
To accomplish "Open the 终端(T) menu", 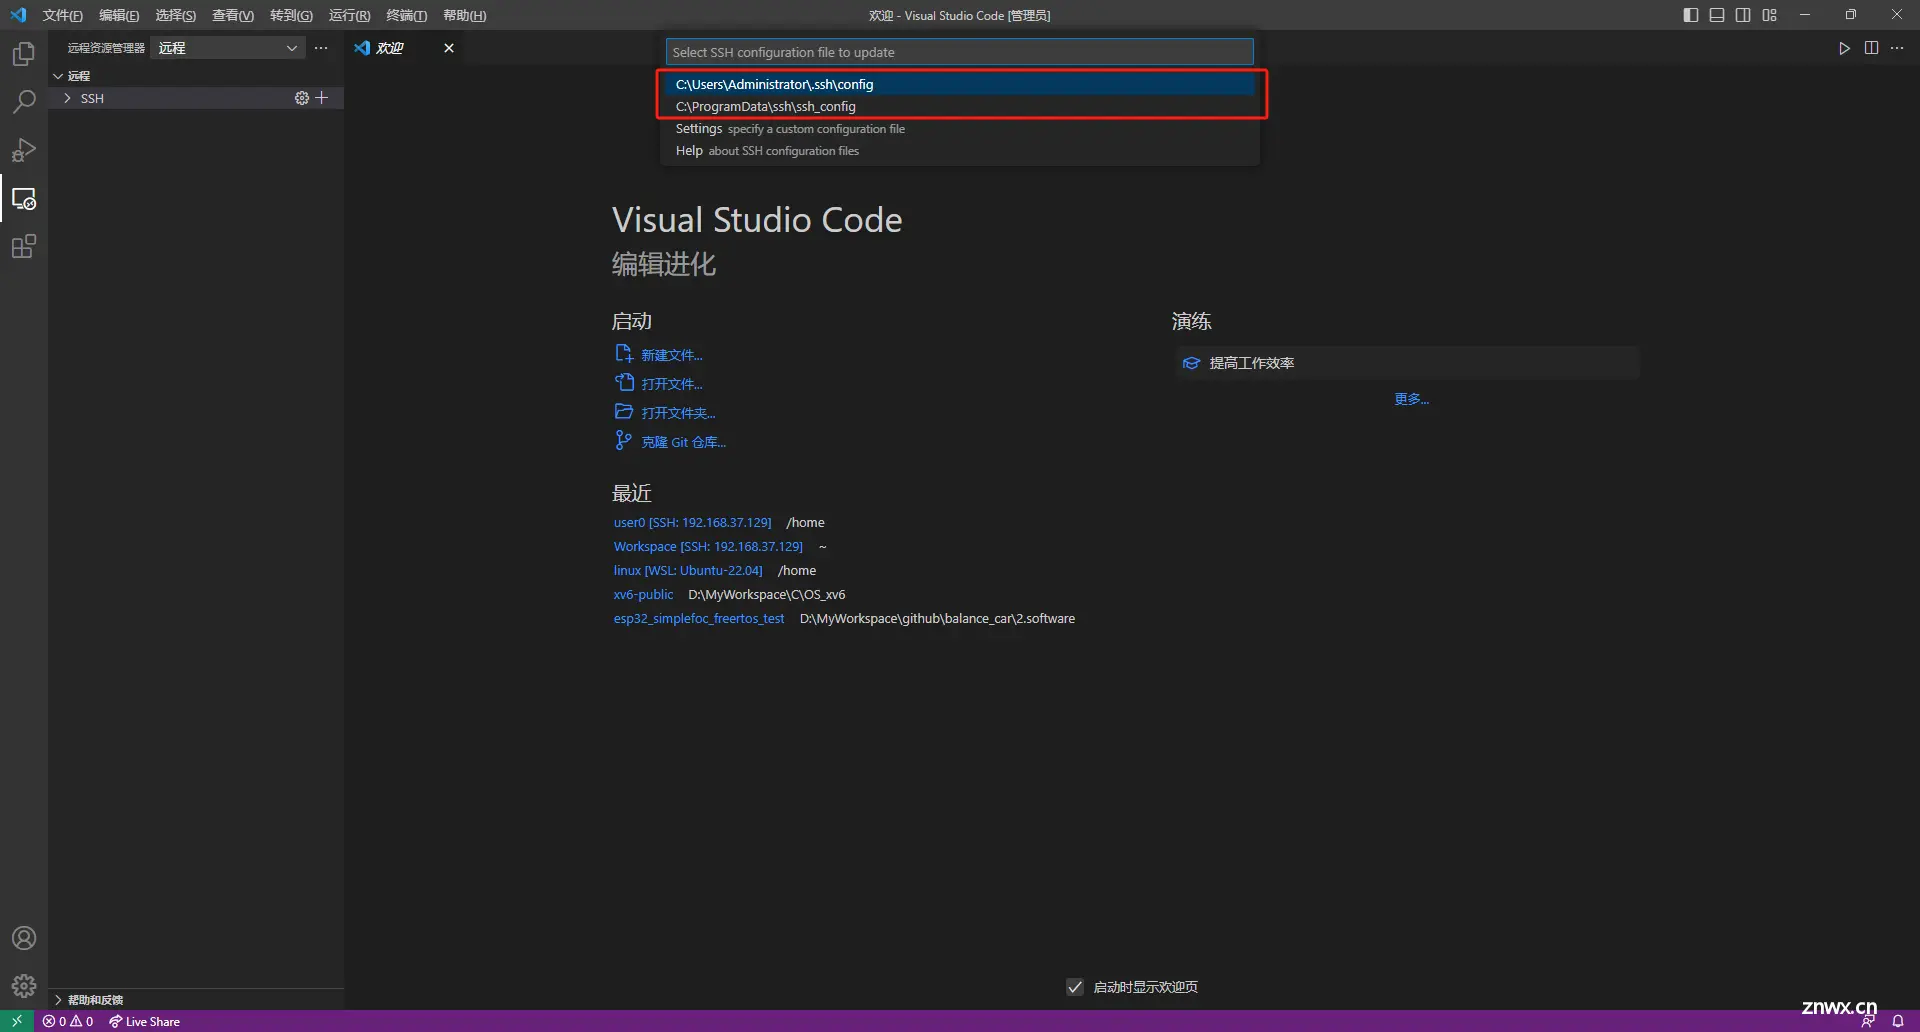I will tap(406, 15).
